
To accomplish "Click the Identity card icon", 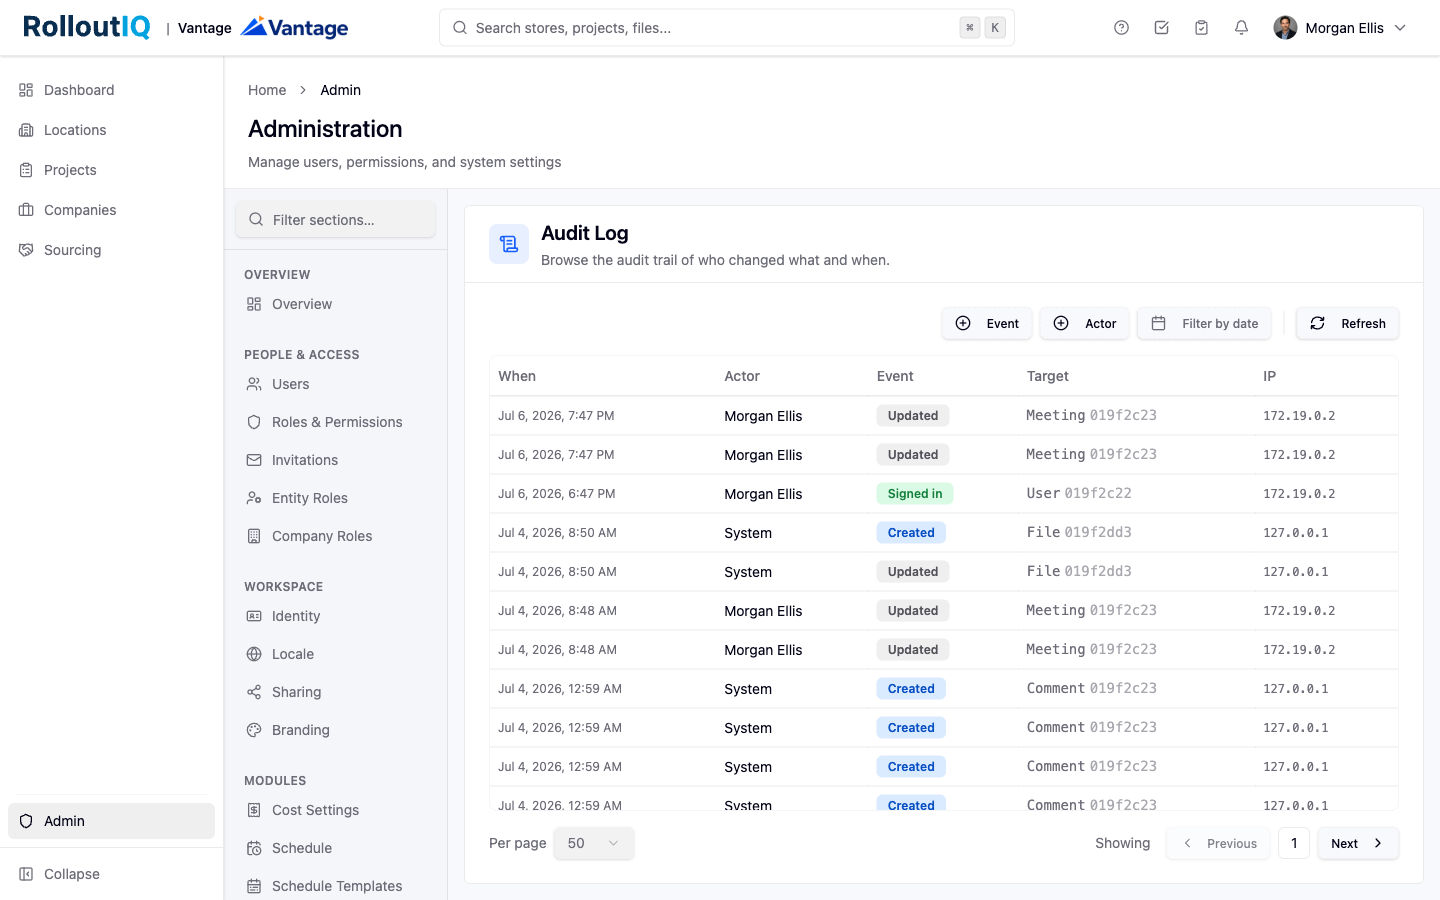I will click(254, 616).
